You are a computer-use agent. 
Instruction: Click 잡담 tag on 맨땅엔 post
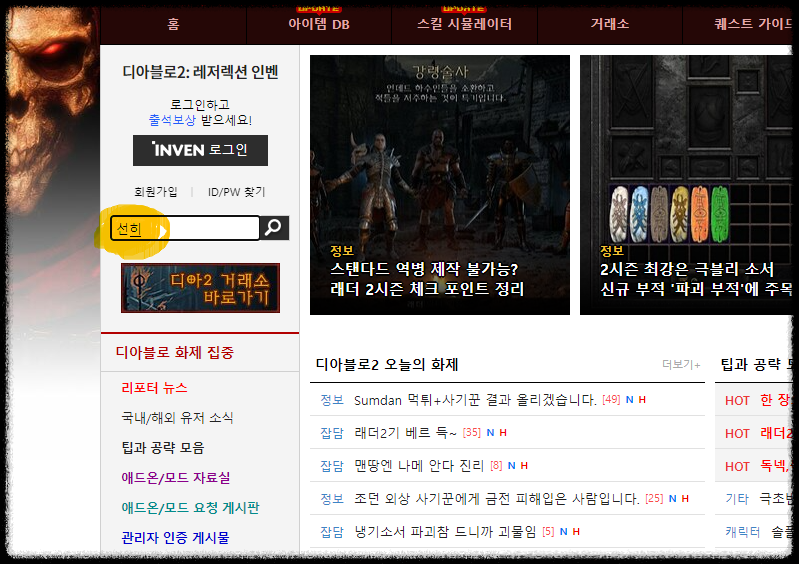(x=332, y=466)
